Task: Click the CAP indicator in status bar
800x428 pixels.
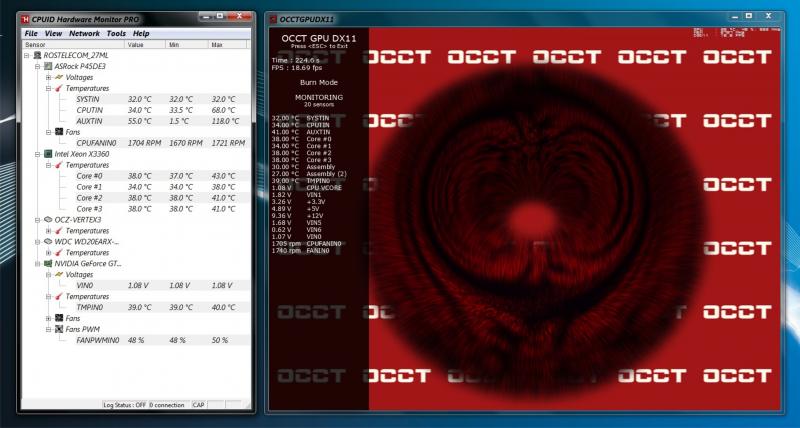Action: click(198, 405)
